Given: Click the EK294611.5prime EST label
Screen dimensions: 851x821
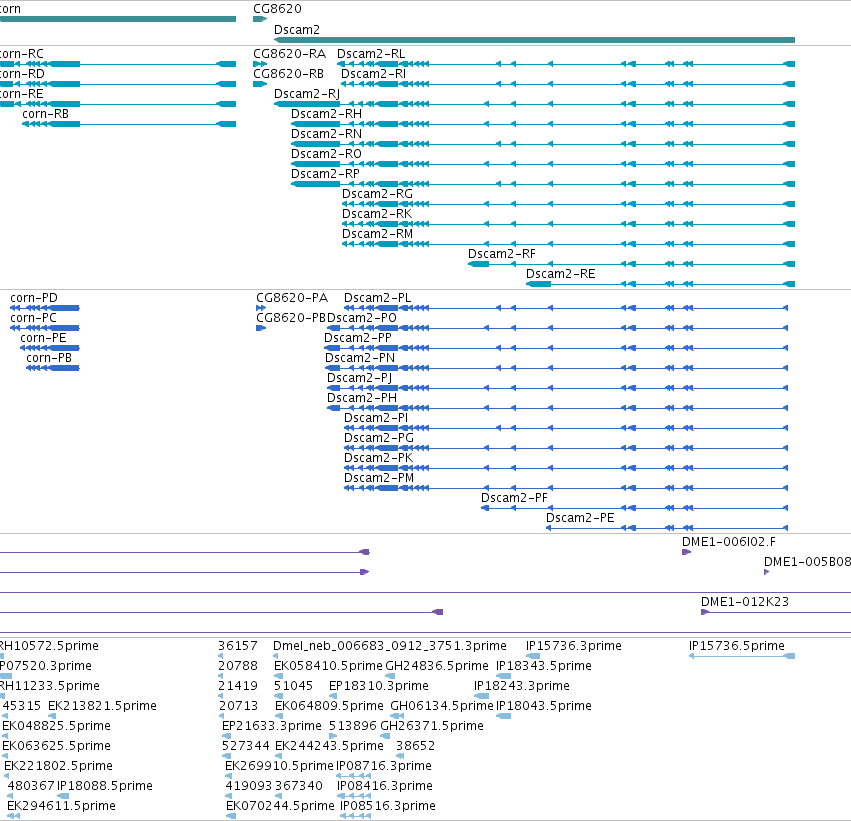Looking at the screenshot, I should (x=61, y=806).
